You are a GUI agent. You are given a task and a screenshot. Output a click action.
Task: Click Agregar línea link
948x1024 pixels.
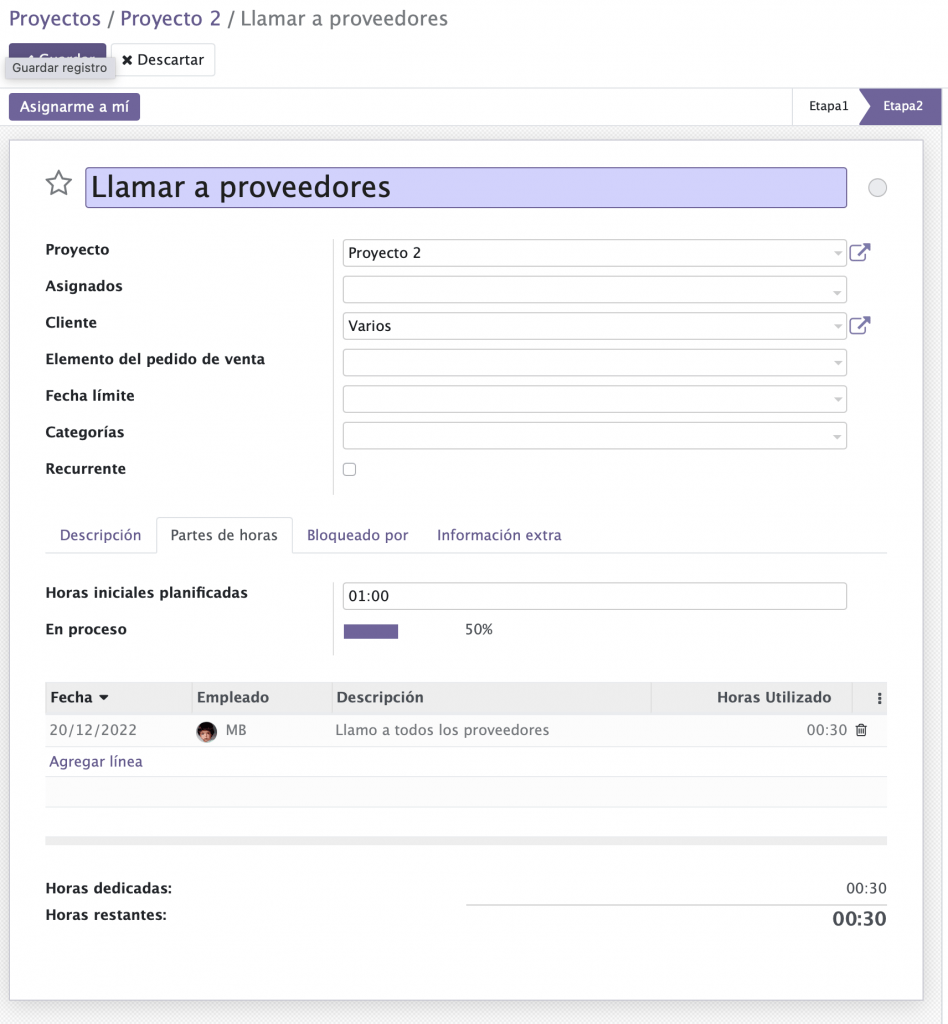coord(96,762)
